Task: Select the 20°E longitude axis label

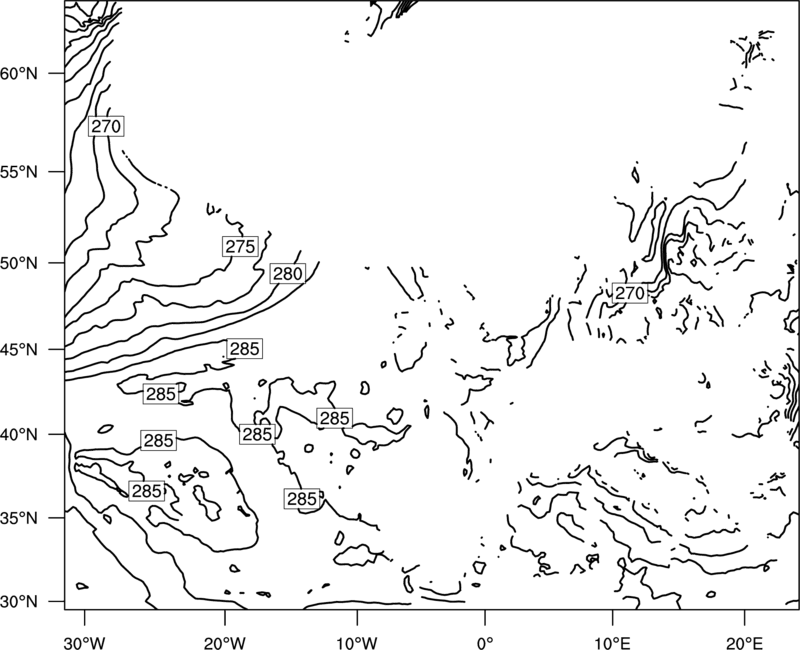Action: 745,643
